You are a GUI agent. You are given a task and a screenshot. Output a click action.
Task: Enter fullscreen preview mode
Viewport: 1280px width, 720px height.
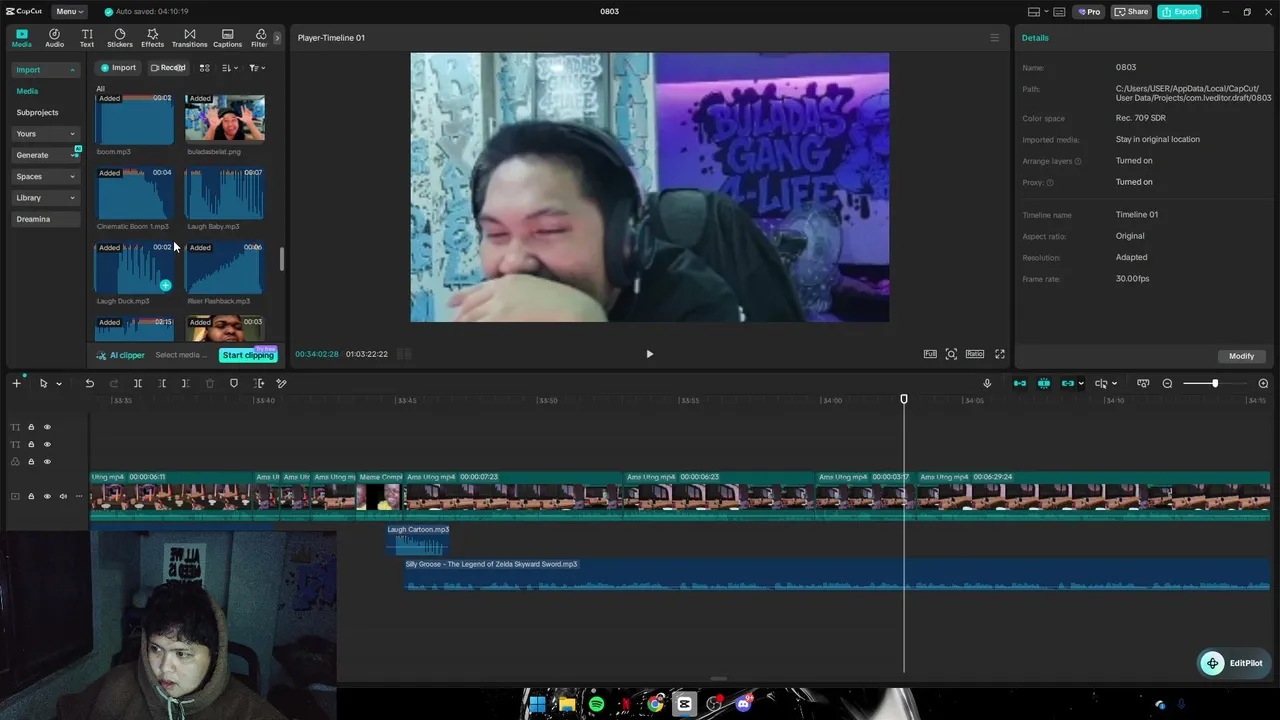coord(999,354)
